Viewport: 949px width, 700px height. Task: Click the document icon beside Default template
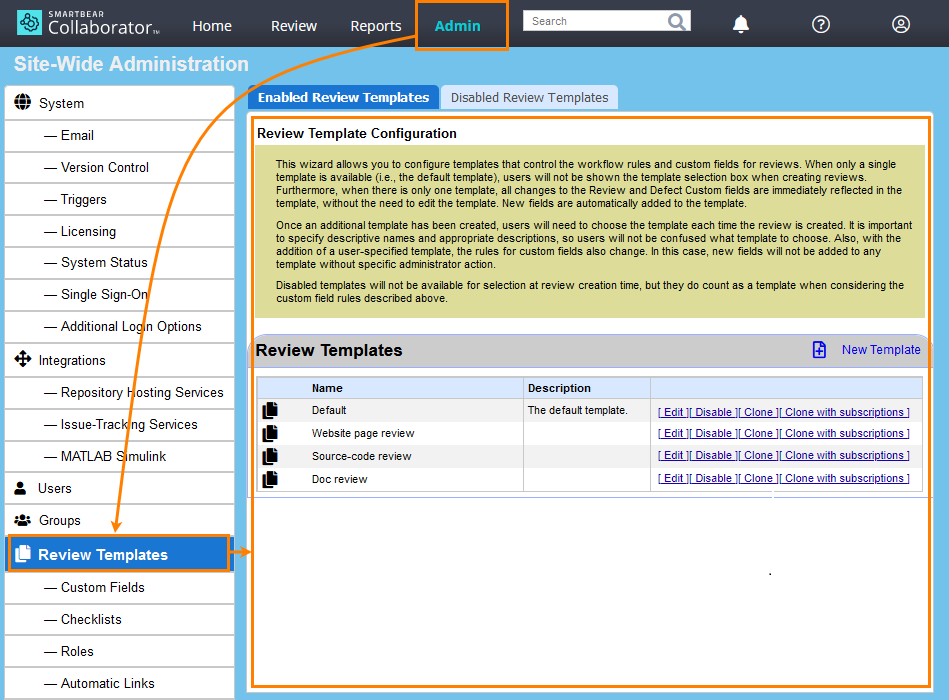[x=269, y=409]
